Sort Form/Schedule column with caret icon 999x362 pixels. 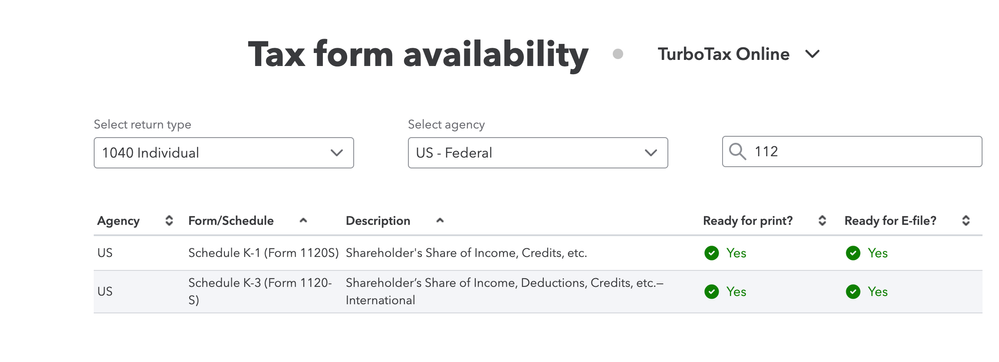tap(303, 221)
